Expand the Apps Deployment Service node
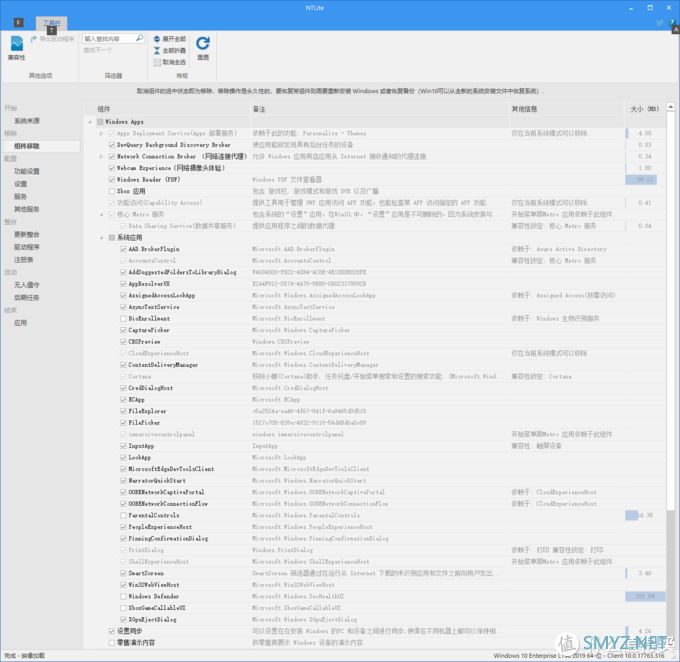Screen dimensions: 680x662 [x=101, y=133]
